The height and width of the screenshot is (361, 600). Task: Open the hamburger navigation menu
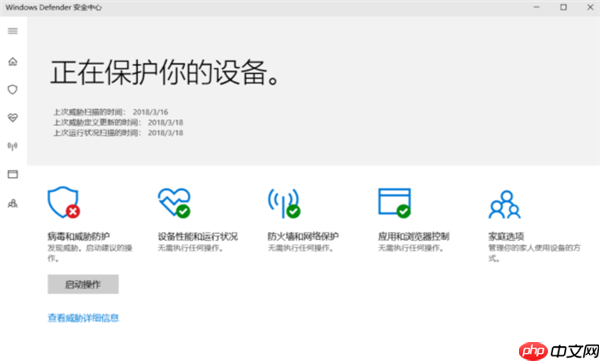(x=13, y=31)
